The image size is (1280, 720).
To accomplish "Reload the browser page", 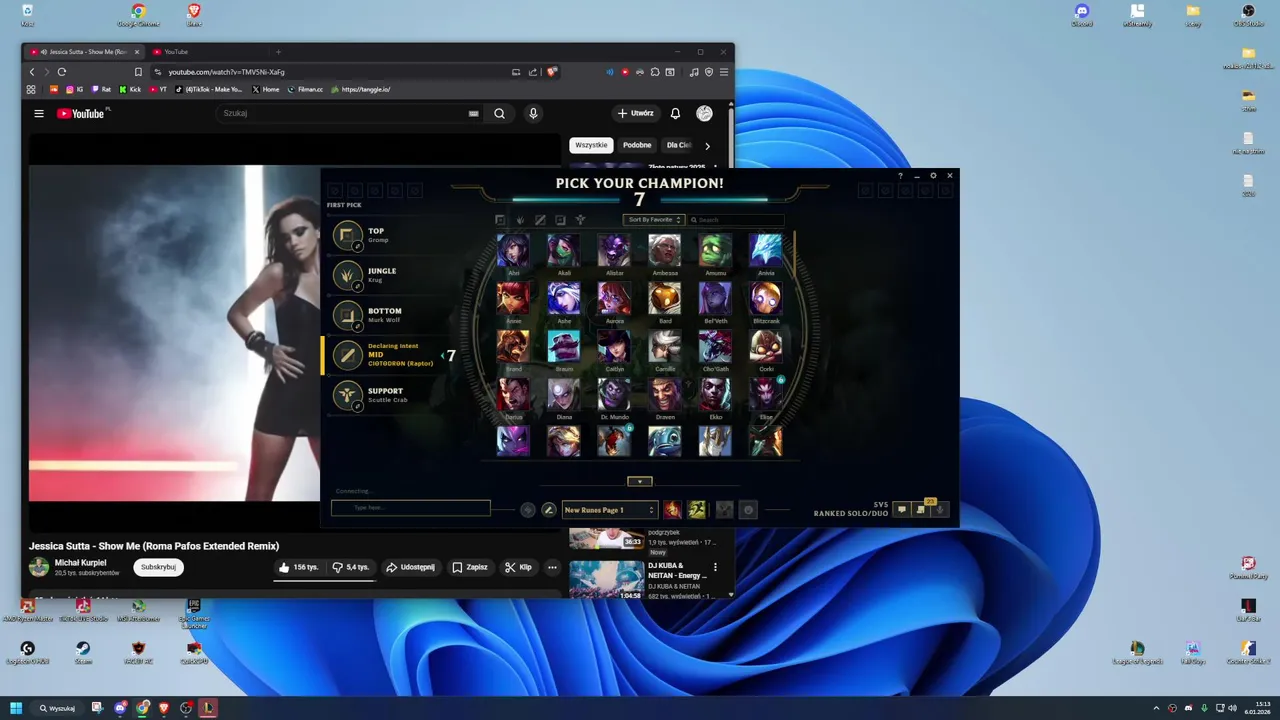I will [62, 72].
